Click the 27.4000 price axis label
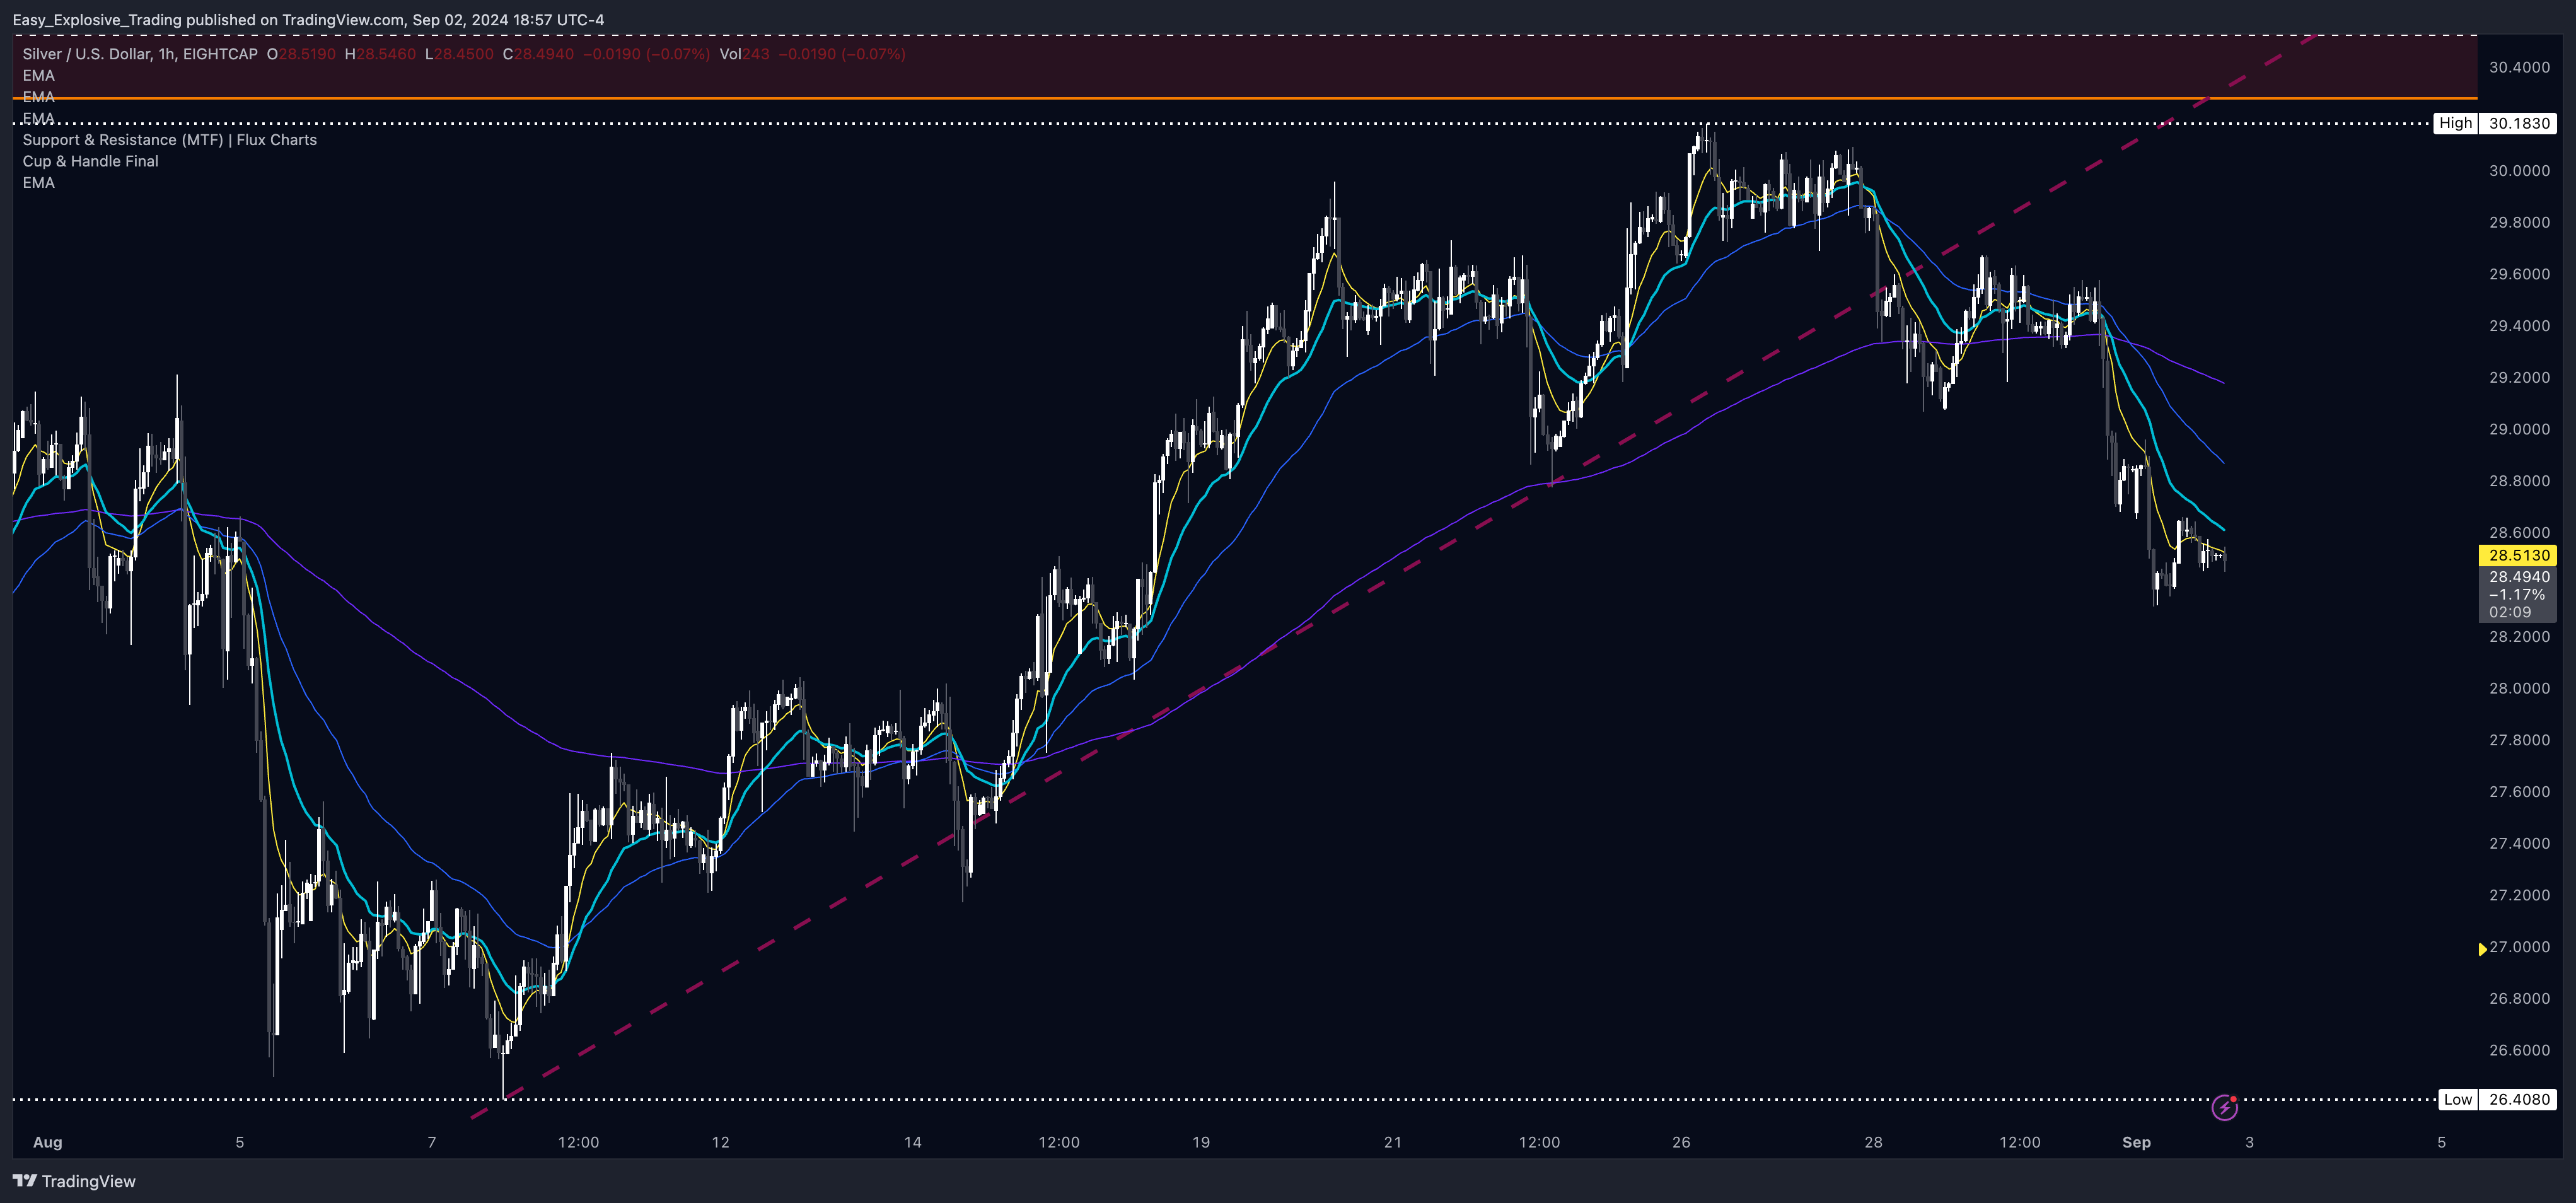The height and width of the screenshot is (1203, 2576). 2519,843
